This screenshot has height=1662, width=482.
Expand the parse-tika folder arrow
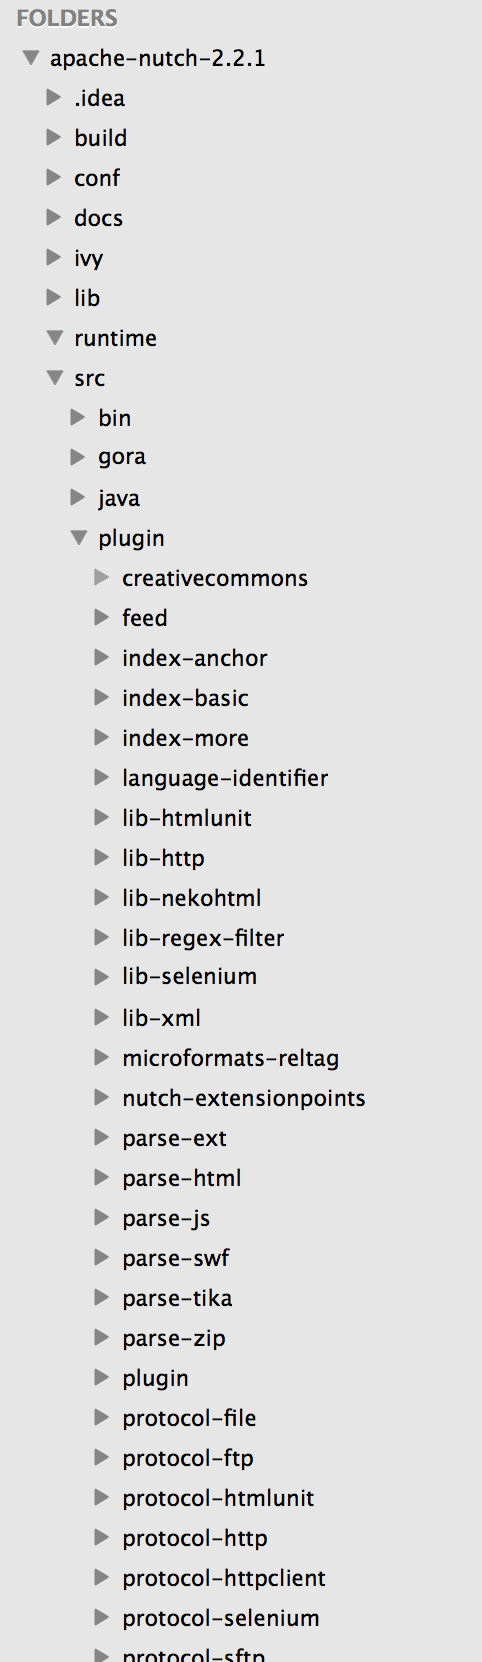tap(102, 1297)
